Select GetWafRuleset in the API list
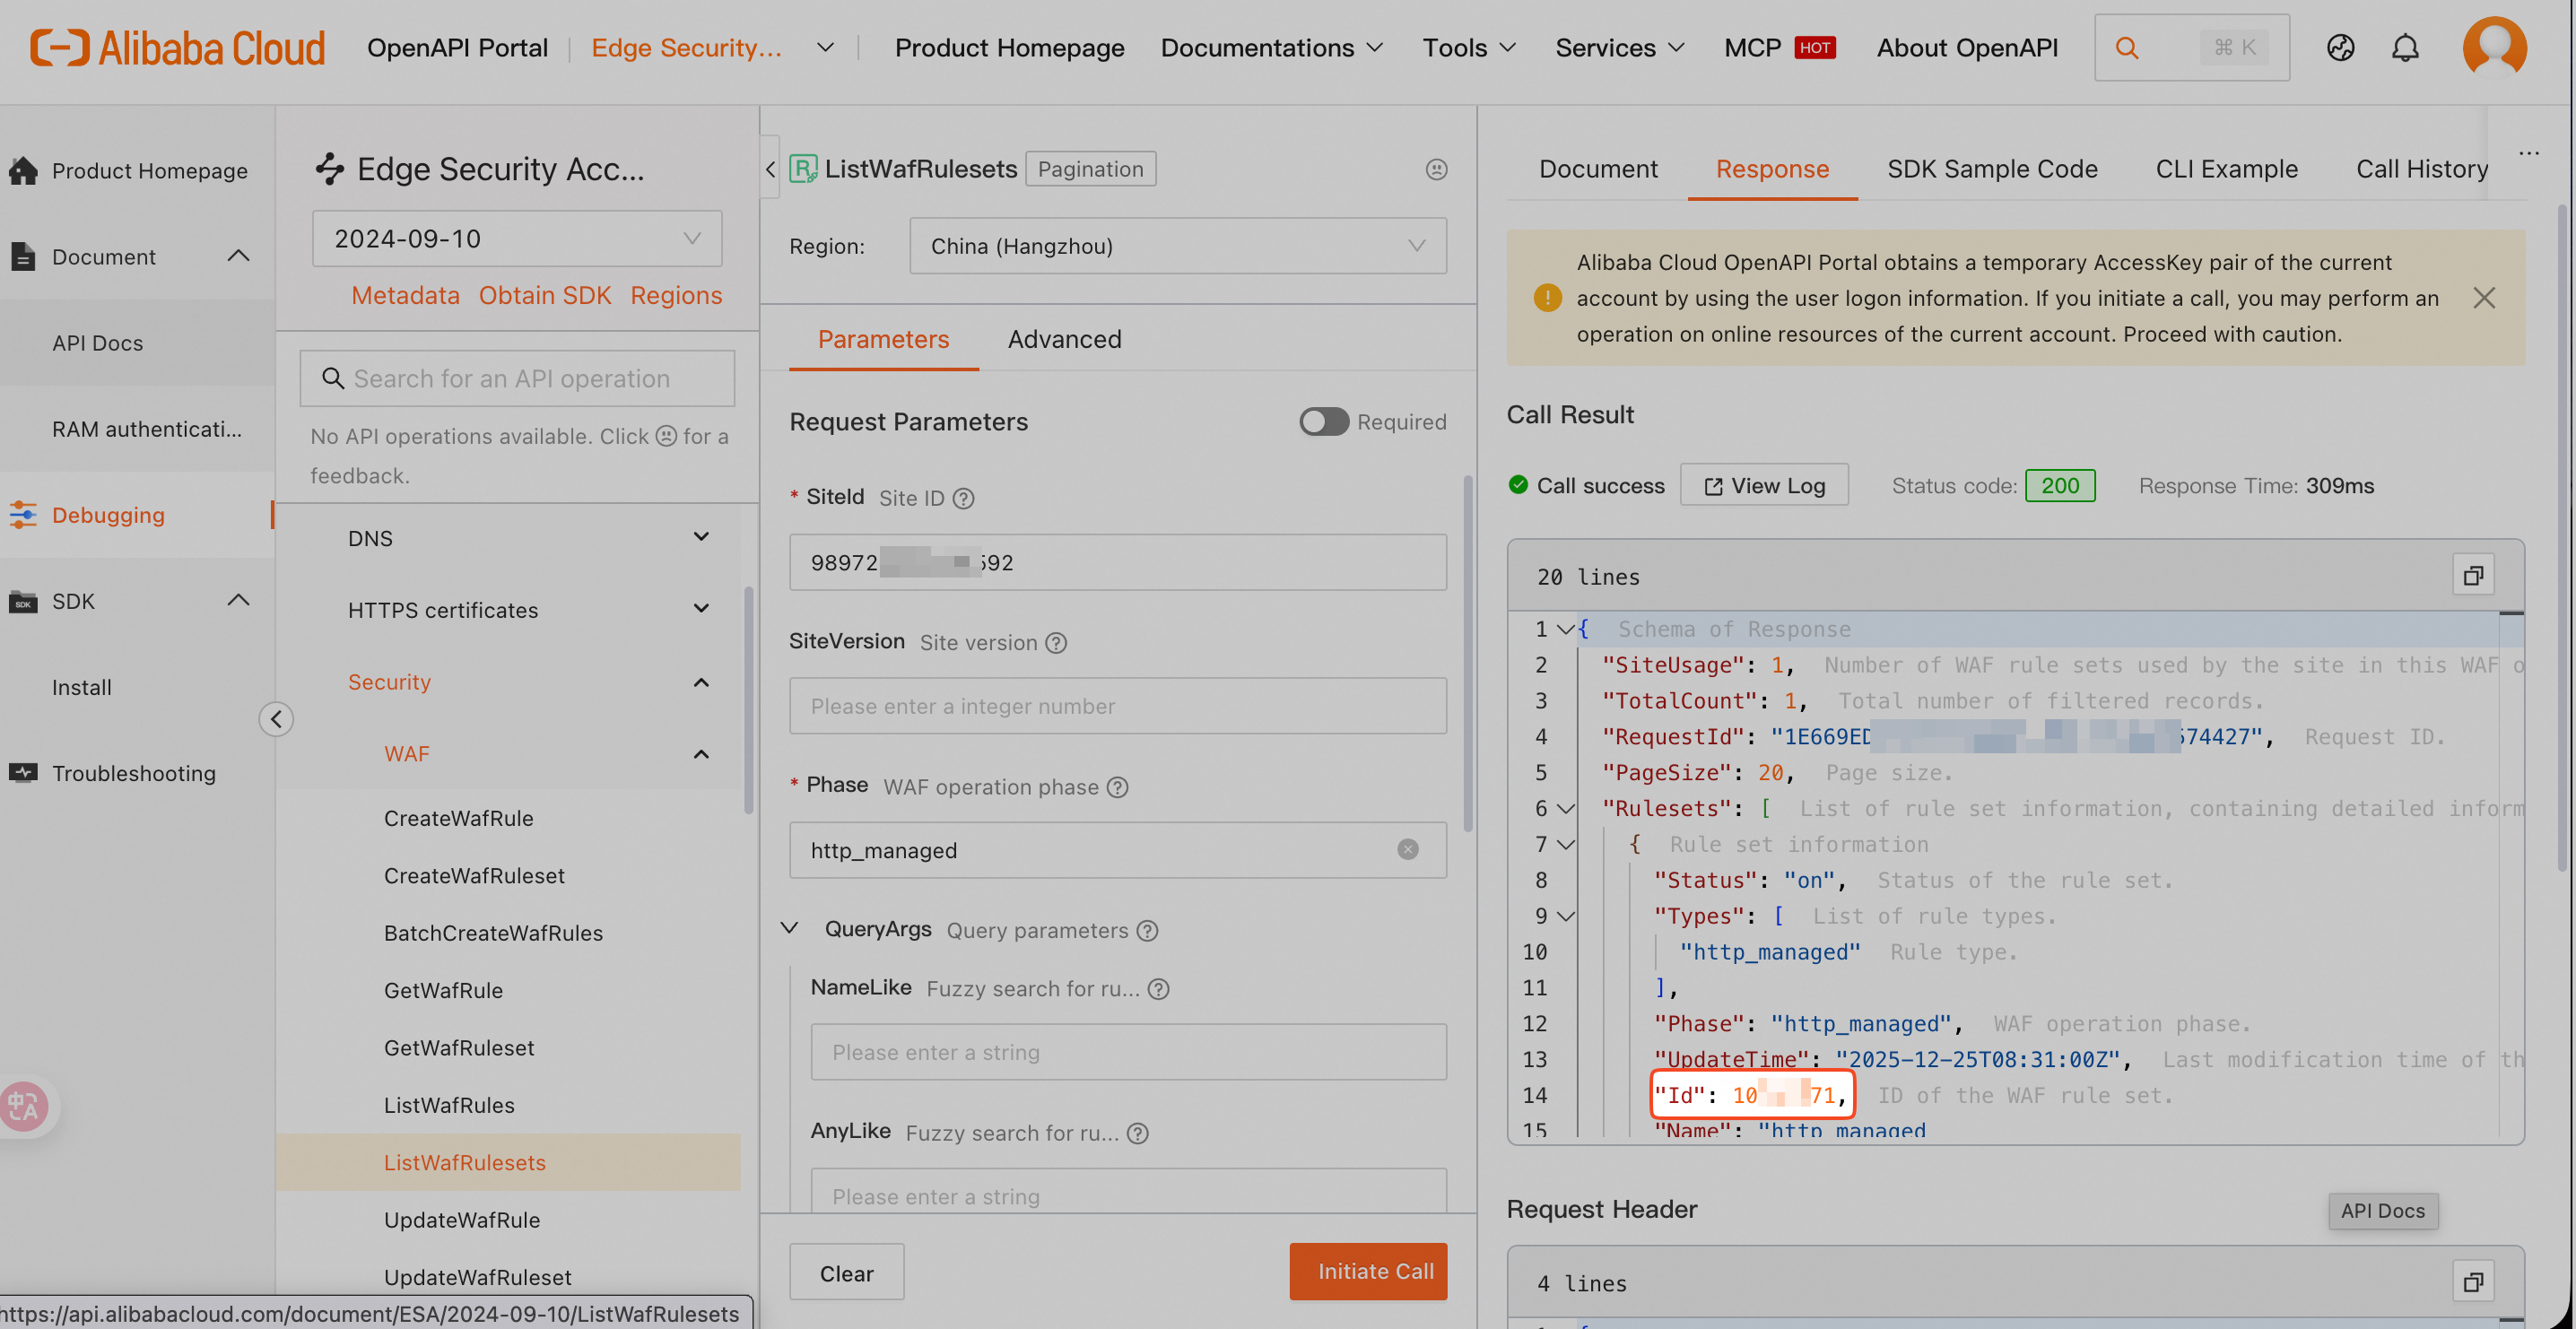This screenshot has height=1329, width=2576. (x=459, y=1048)
